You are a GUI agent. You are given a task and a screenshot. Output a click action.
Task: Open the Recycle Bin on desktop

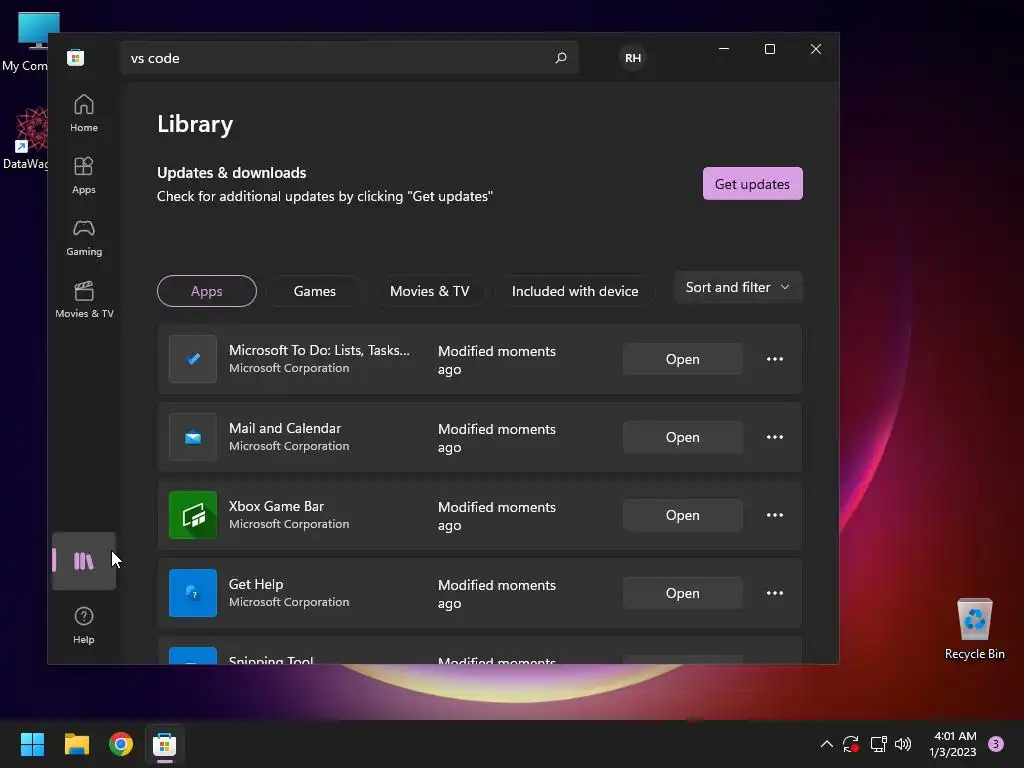click(x=974, y=628)
